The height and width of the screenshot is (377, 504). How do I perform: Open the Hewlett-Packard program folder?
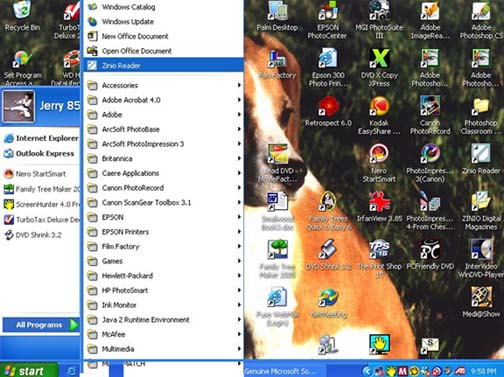pyautogui.click(x=164, y=276)
